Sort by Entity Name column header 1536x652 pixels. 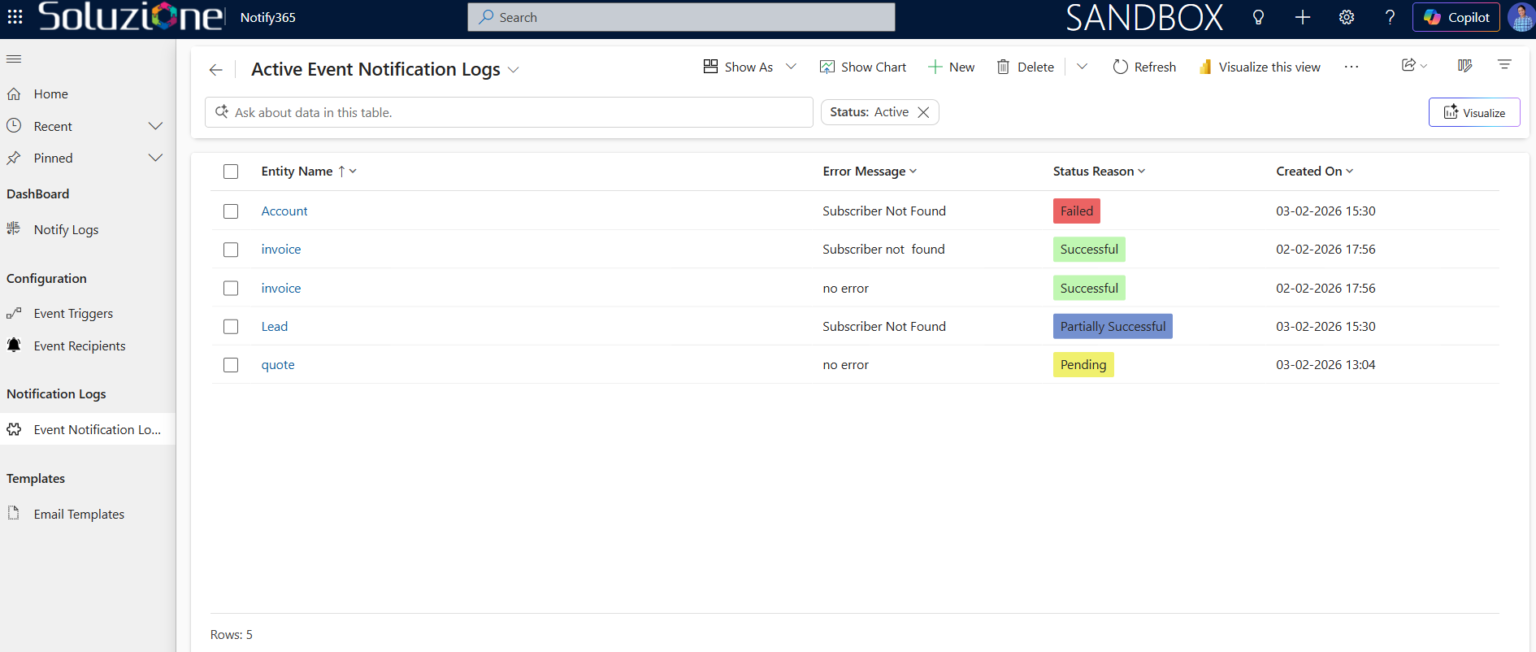click(296, 171)
